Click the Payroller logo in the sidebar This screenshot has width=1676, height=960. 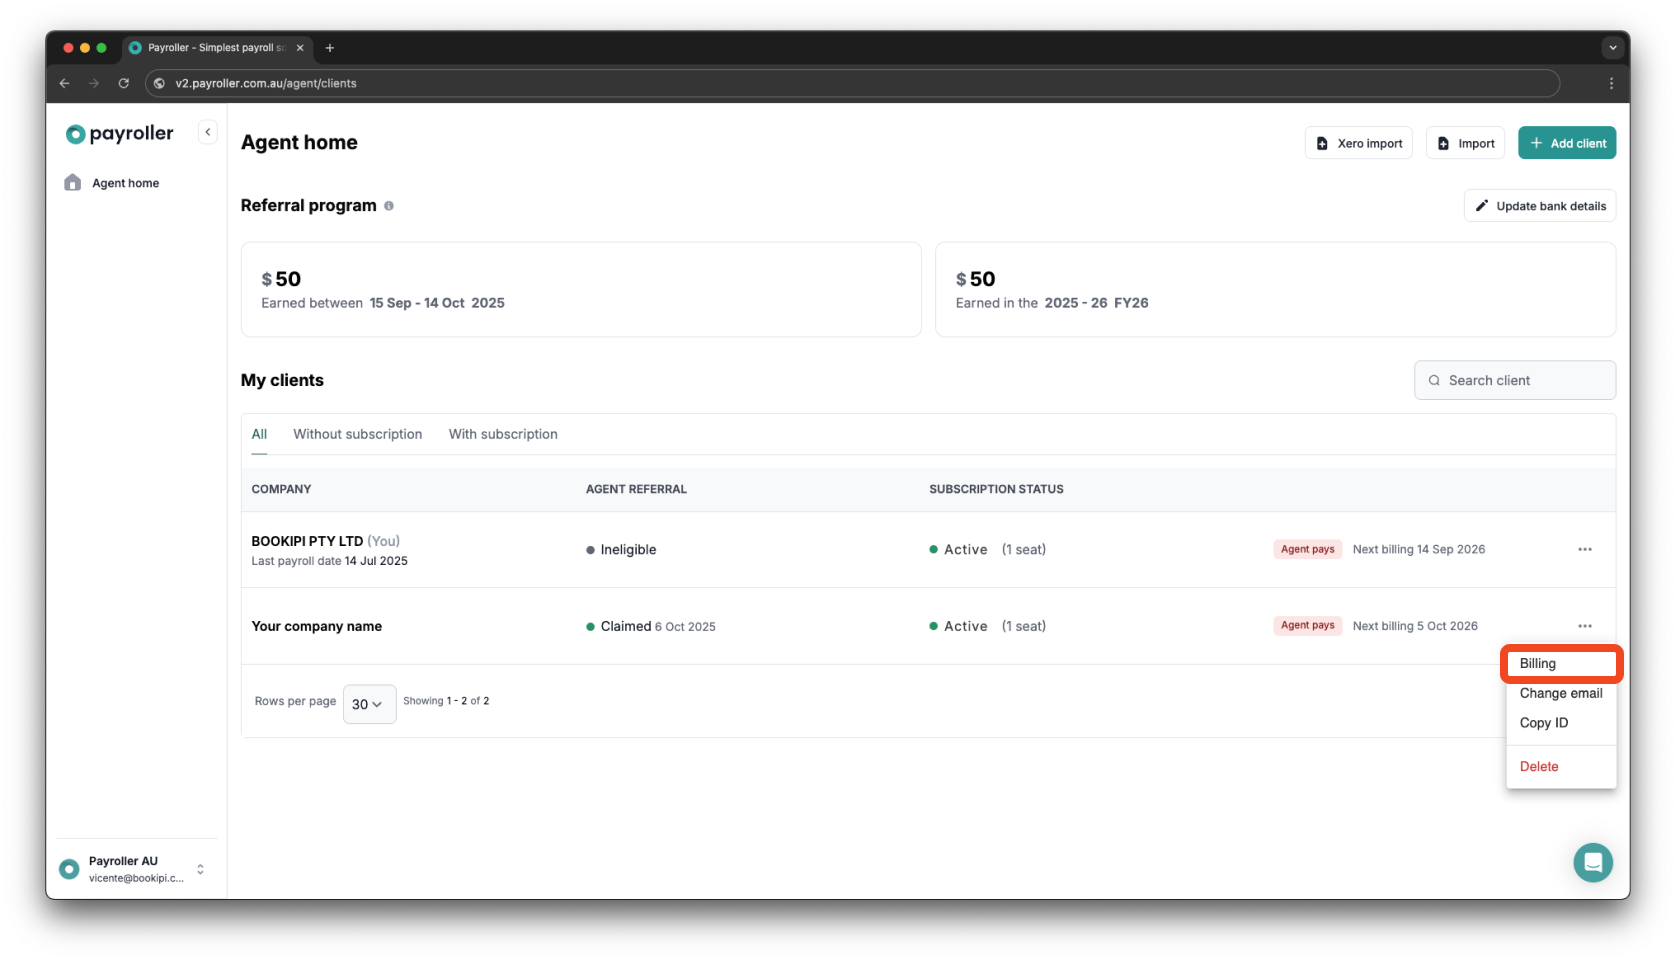tap(118, 133)
